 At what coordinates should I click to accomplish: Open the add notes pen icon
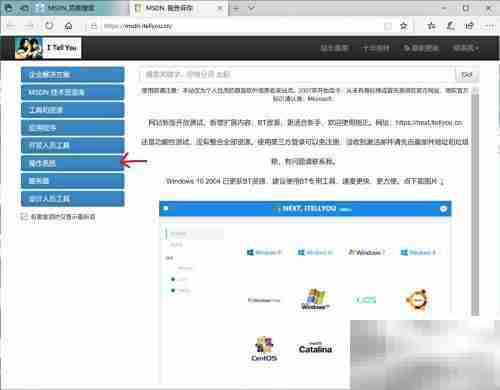450,26
